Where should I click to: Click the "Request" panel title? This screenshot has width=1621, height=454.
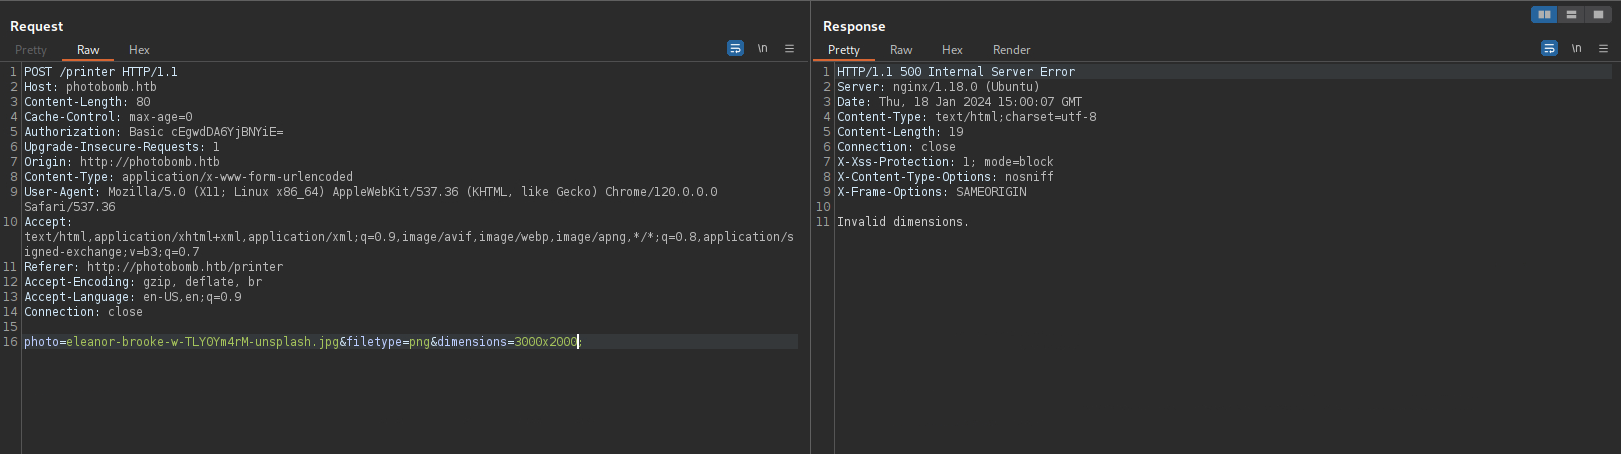[x=36, y=26]
